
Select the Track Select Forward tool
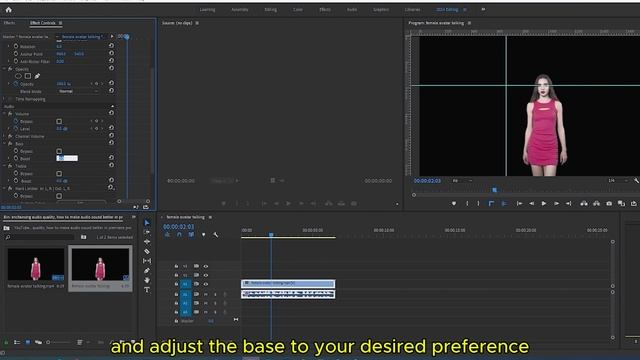point(147,232)
